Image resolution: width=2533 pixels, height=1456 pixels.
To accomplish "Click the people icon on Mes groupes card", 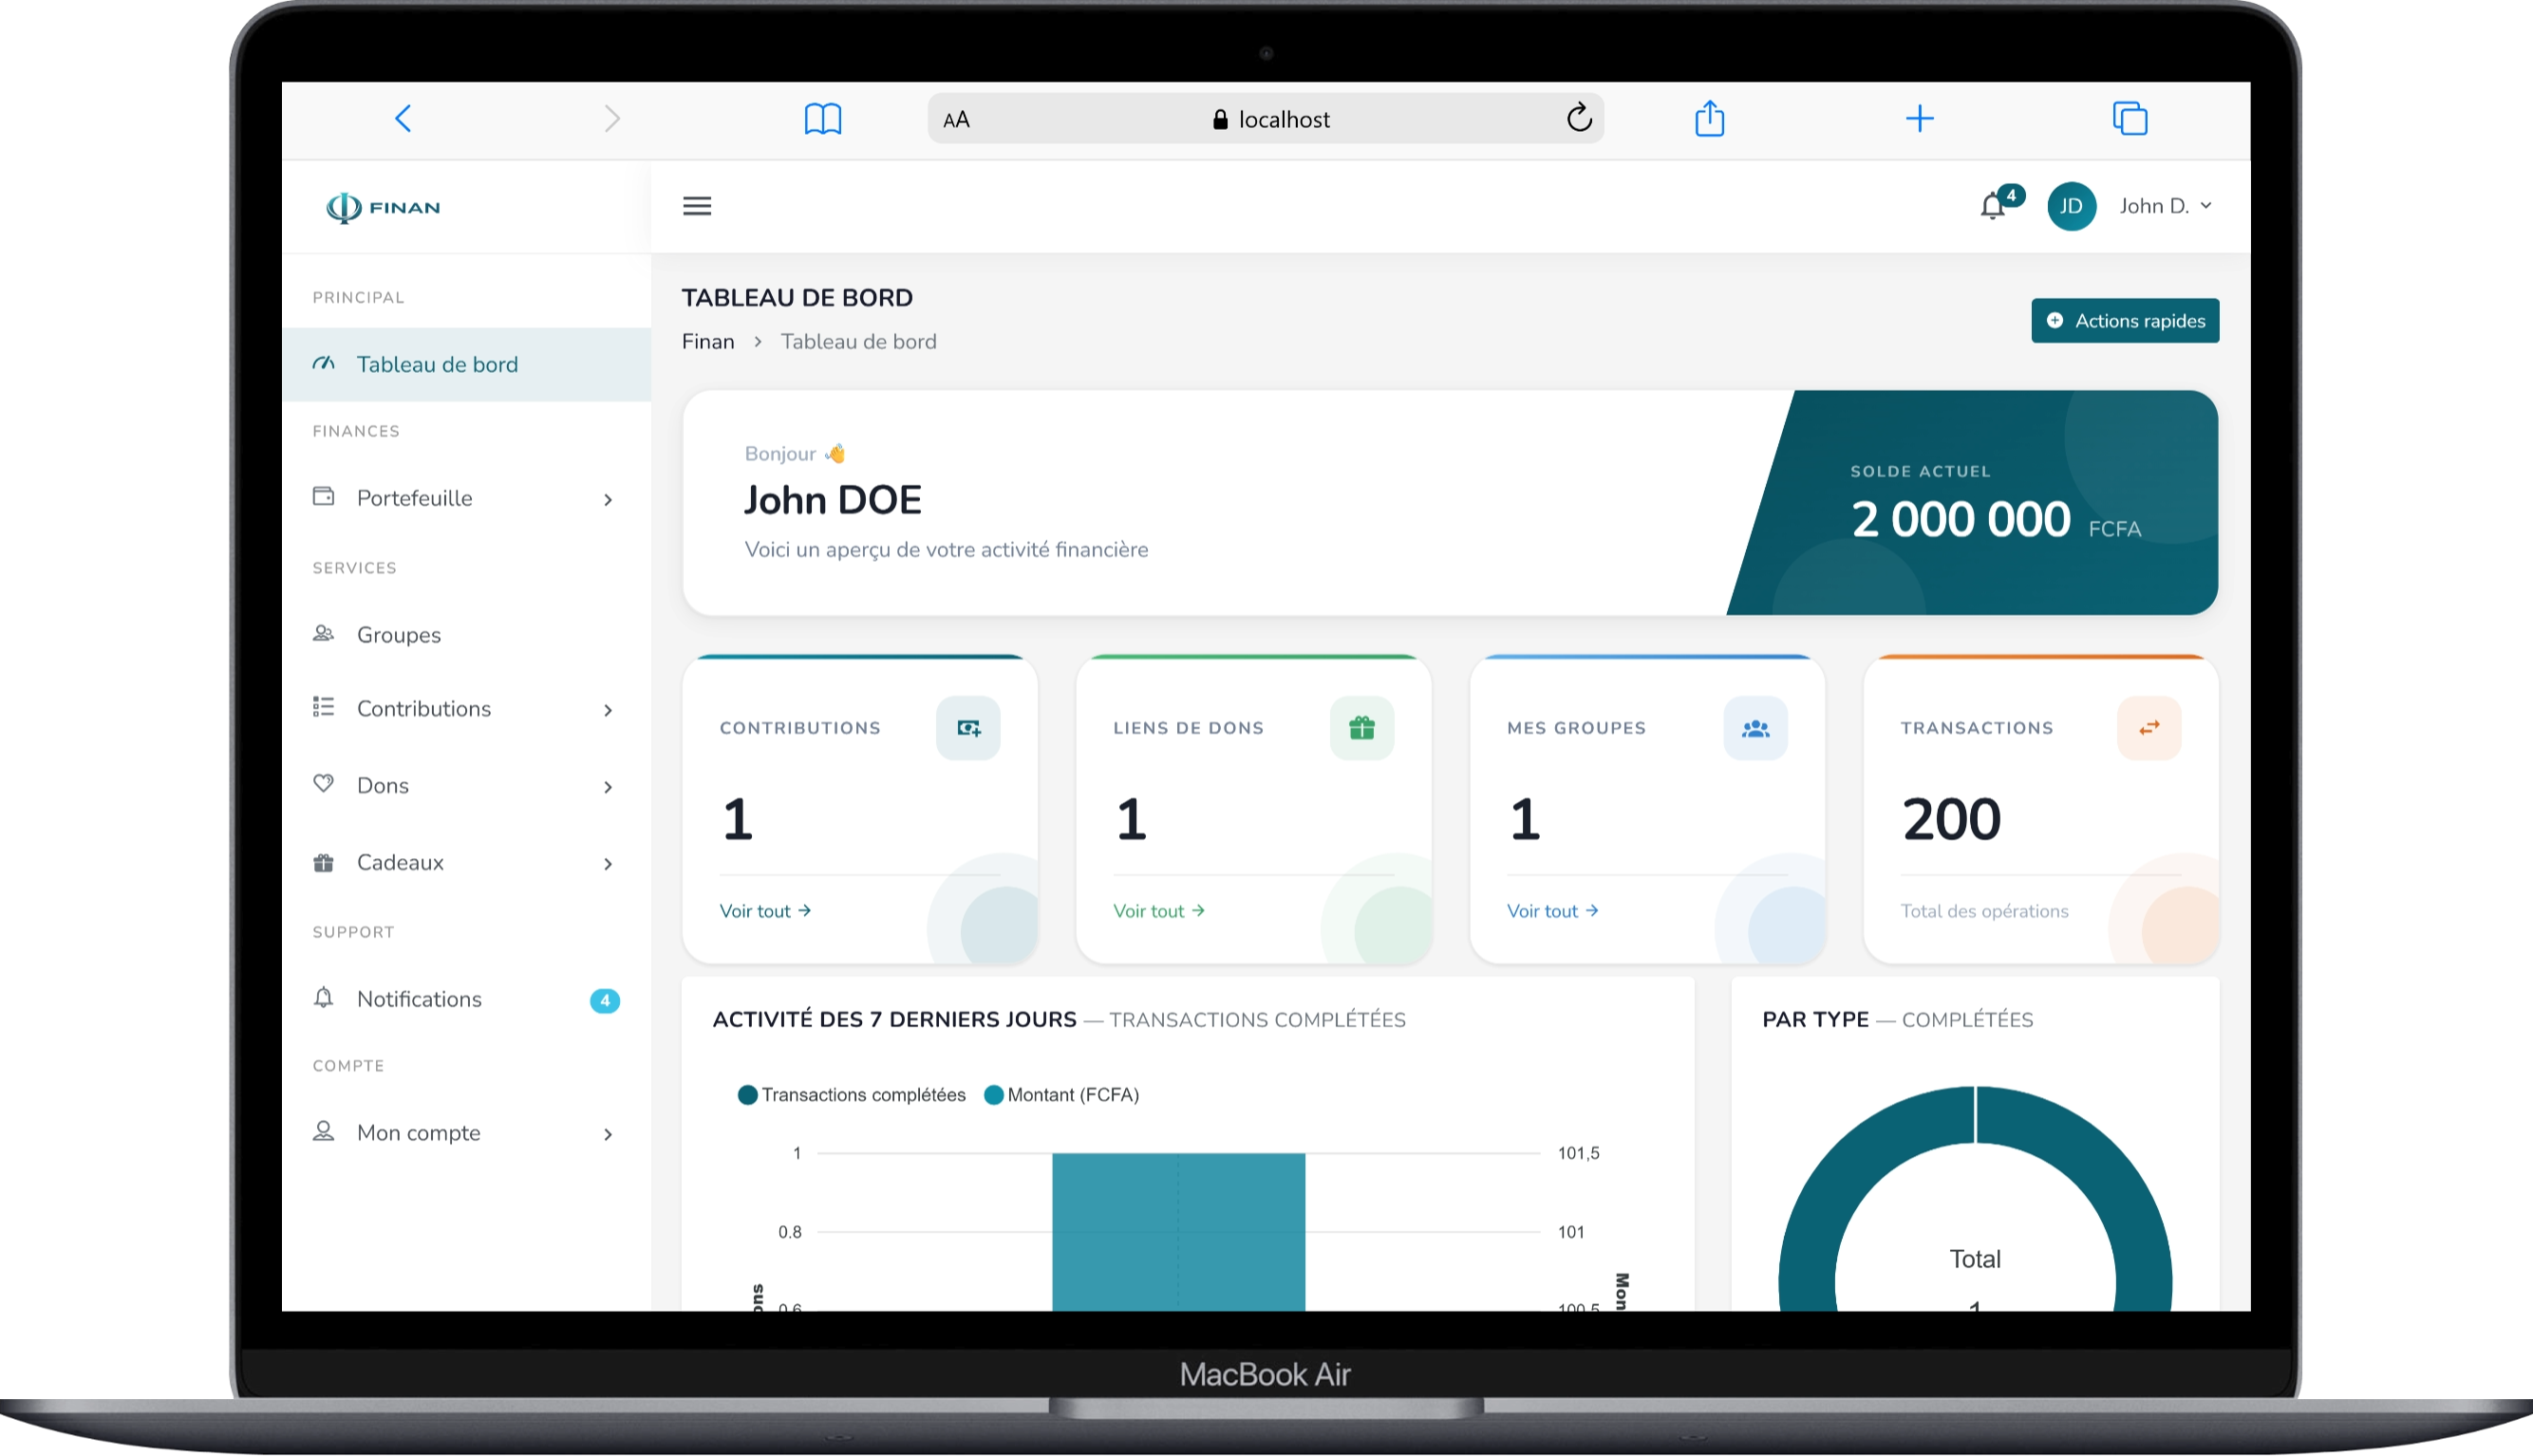I will pyautogui.click(x=1755, y=728).
